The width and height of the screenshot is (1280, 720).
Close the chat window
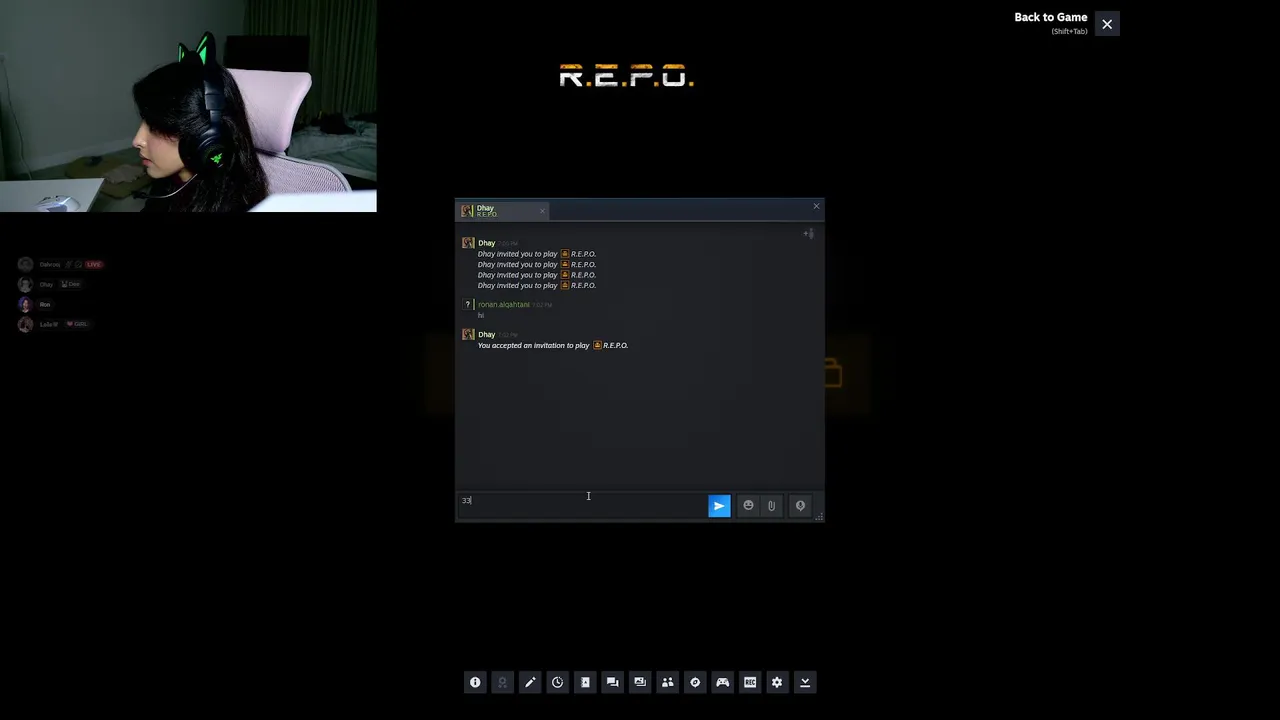click(816, 207)
